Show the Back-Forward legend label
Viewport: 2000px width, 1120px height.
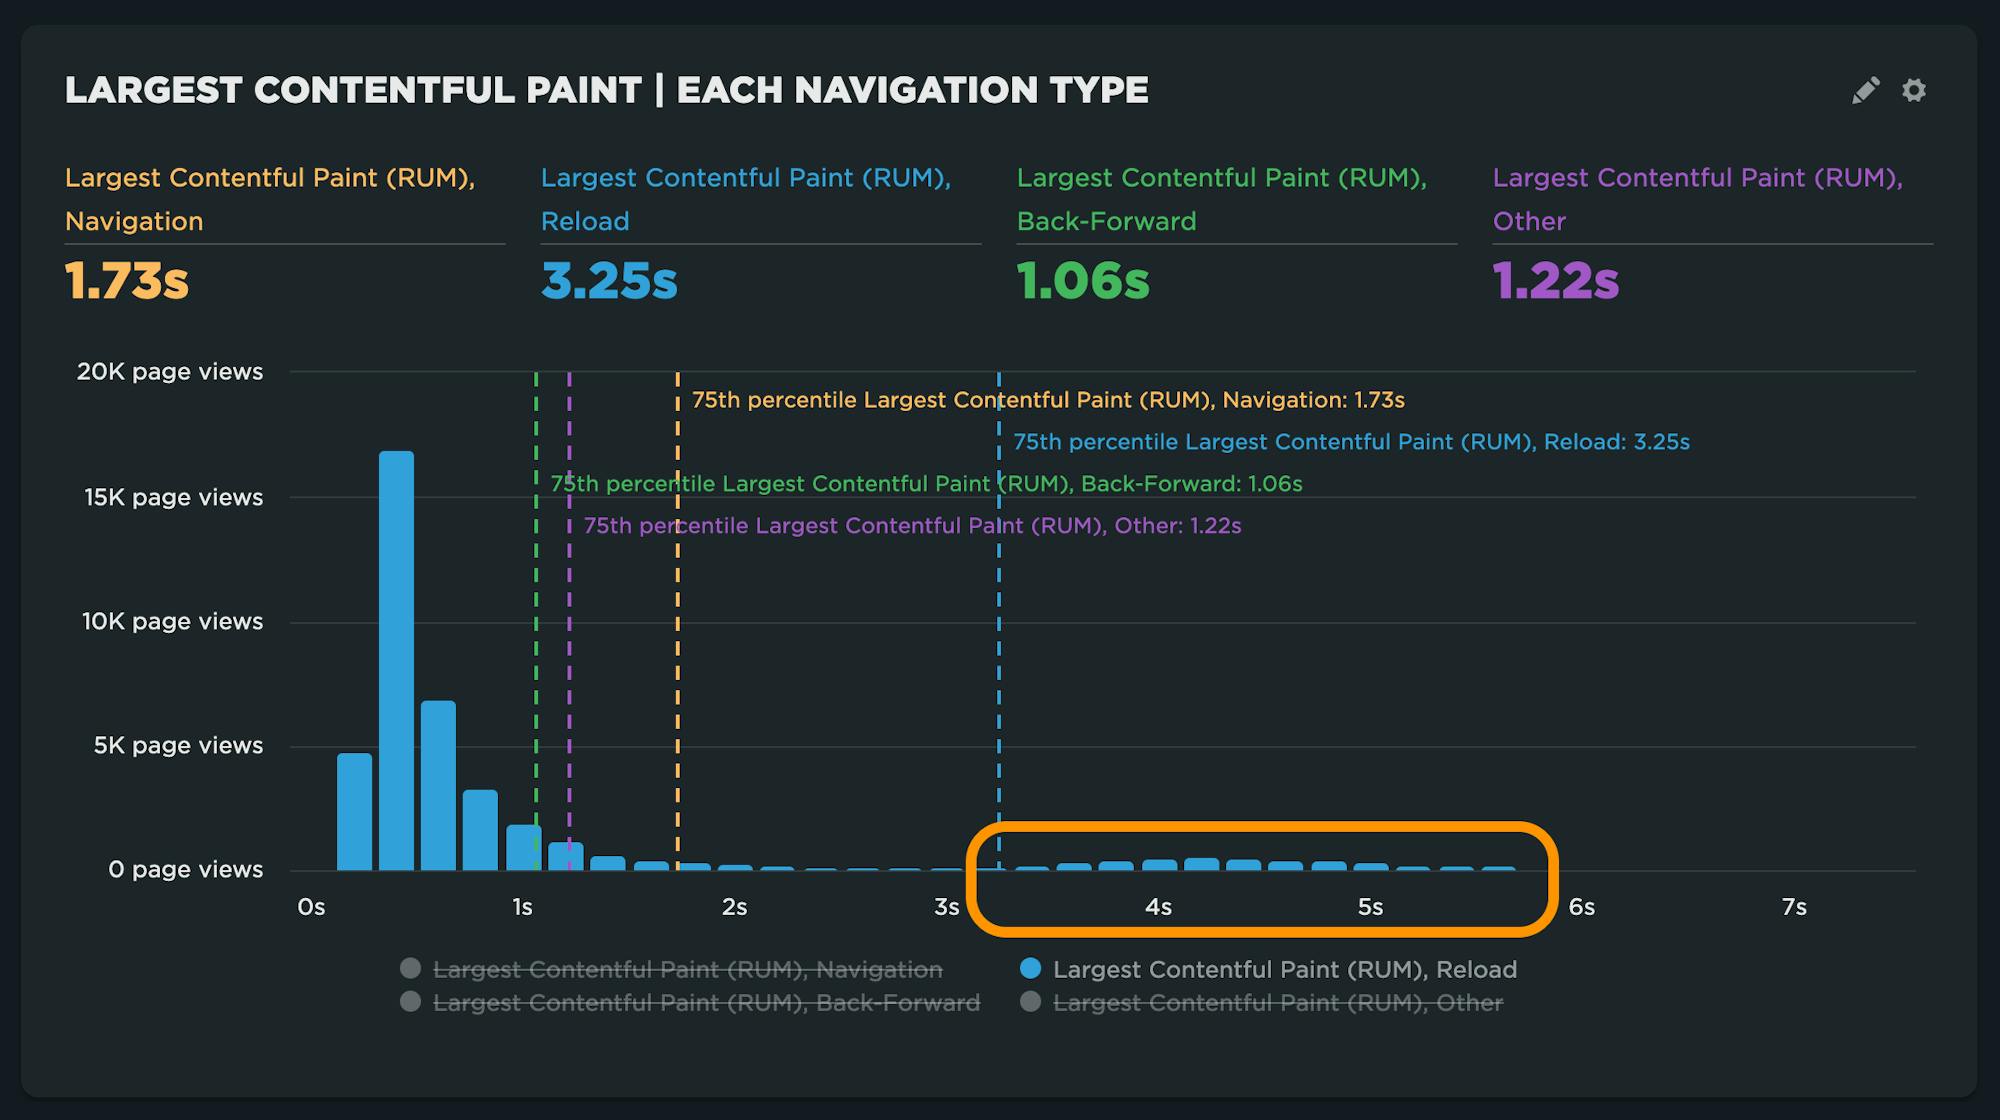point(706,1003)
